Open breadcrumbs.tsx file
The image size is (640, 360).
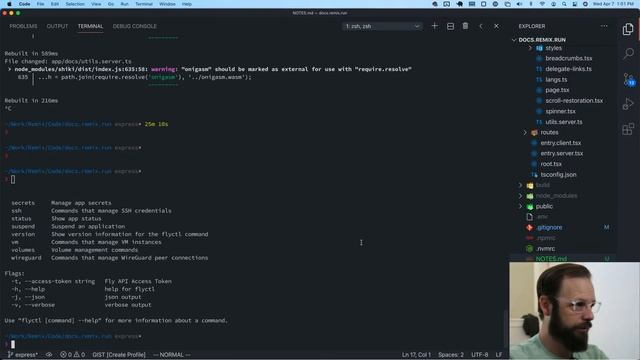click(x=569, y=58)
